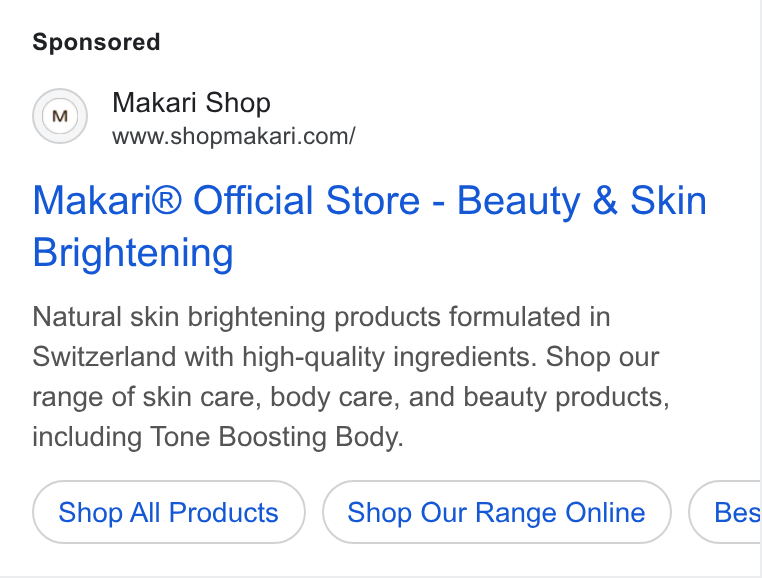Click the word 'Switzerland' in the description
This screenshot has height=578, width=762.
pyautogui.click(x=104, y=357)
